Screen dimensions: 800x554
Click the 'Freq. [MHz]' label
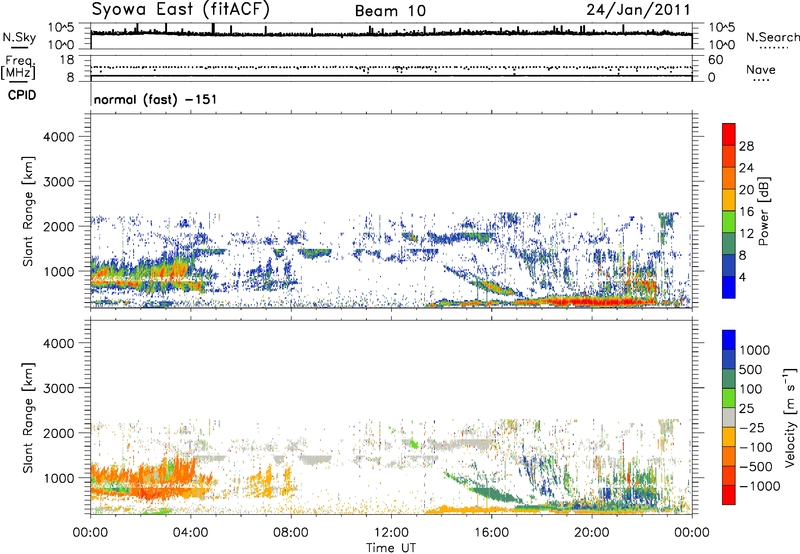click(x=19, y=68)
